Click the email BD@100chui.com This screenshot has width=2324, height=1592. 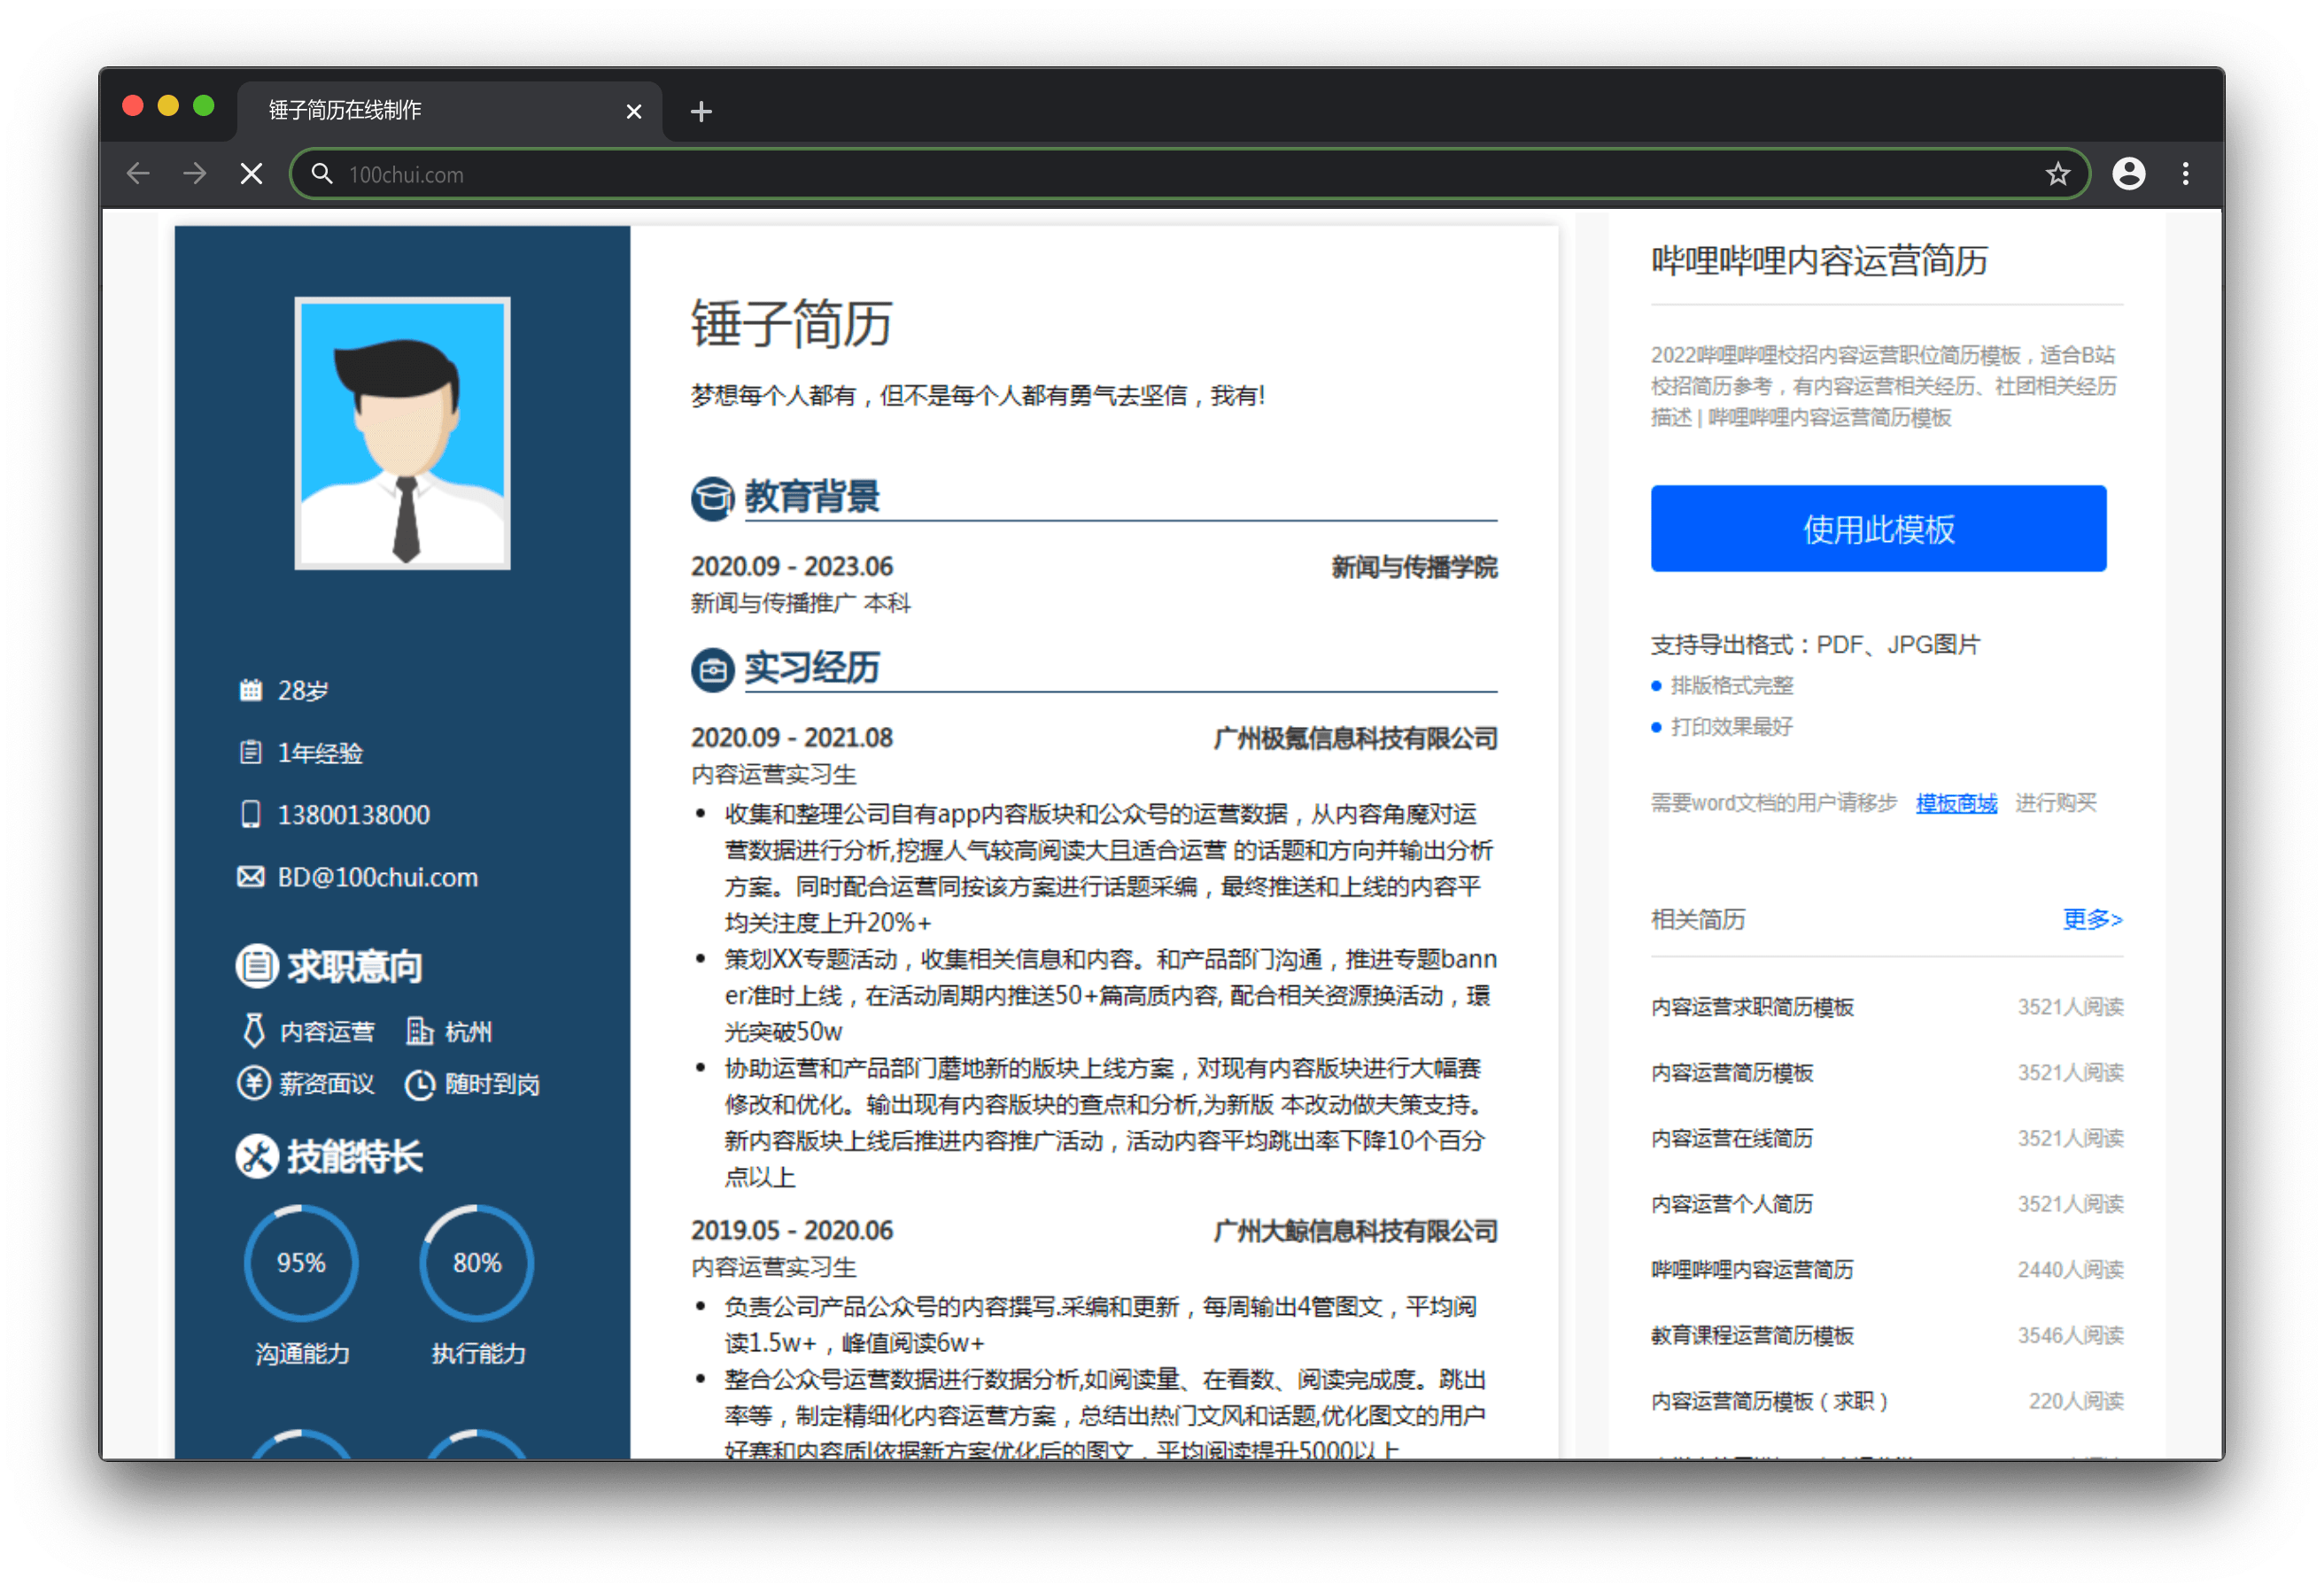[x=378, y=877]
